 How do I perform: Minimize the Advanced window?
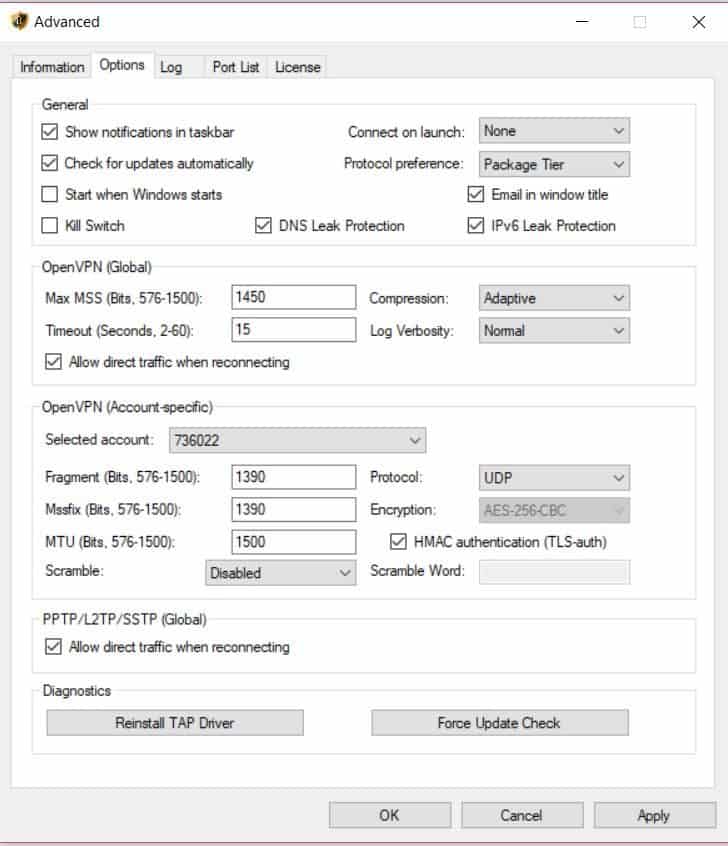(x=582, y=22)
